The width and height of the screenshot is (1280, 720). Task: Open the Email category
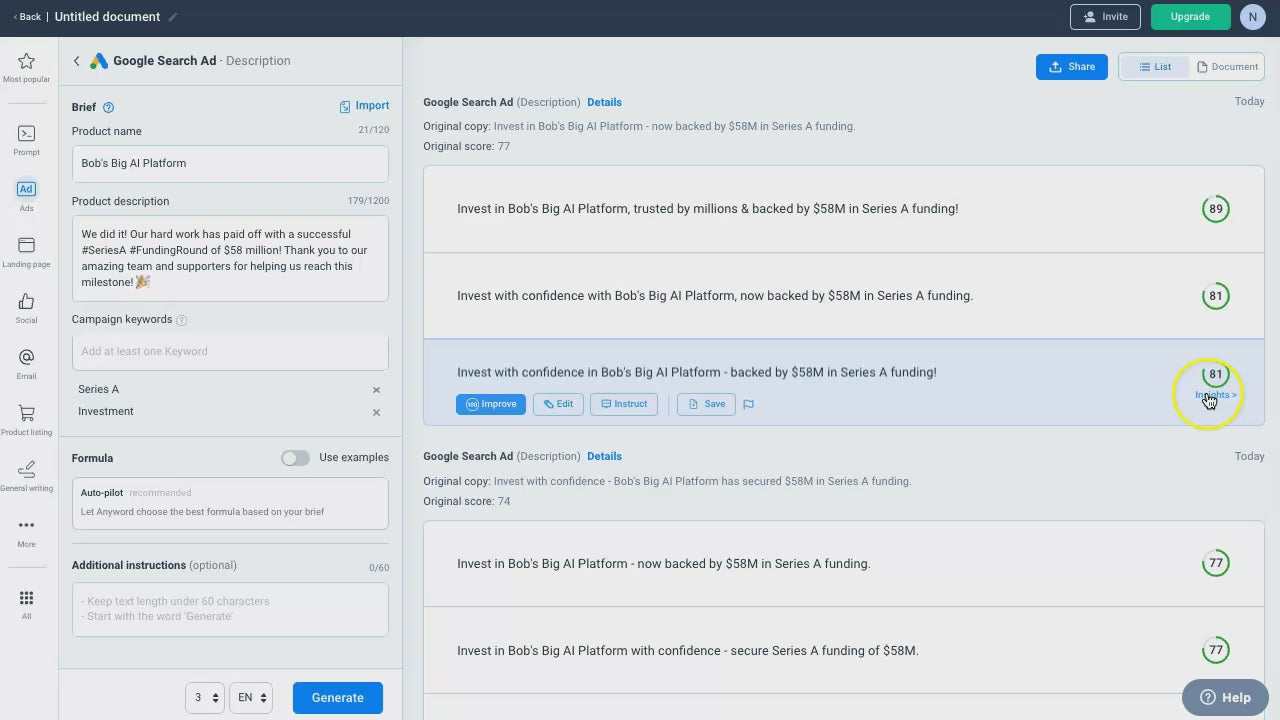click(x=26, y=364)
